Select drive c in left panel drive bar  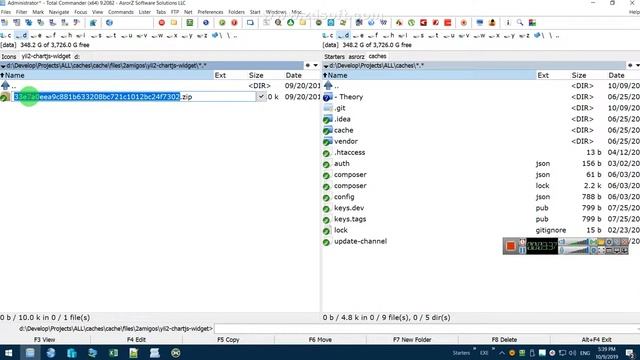coord(6,36)
